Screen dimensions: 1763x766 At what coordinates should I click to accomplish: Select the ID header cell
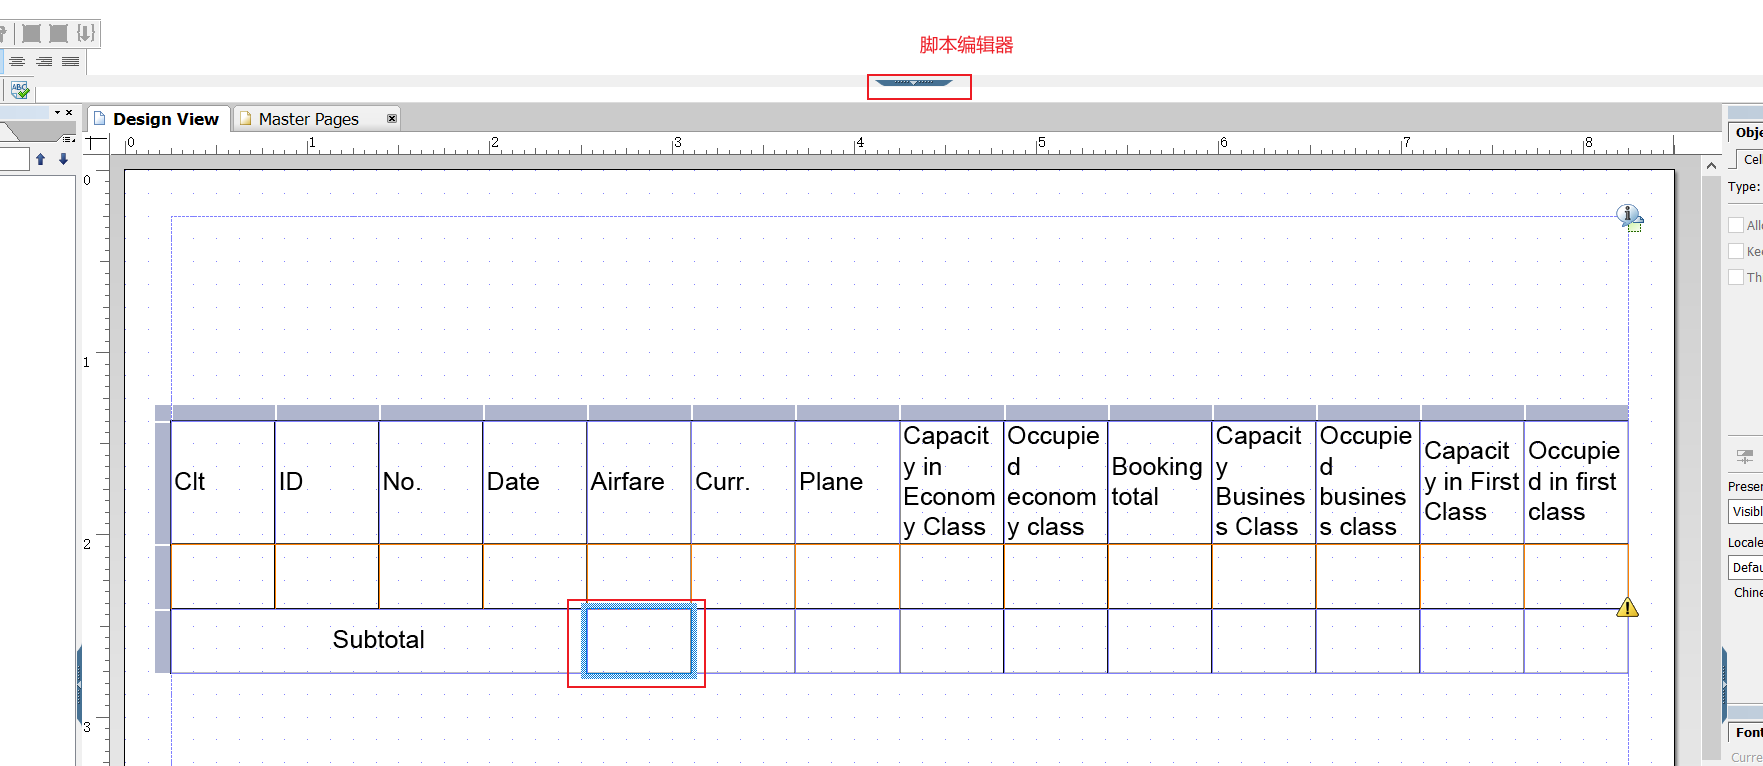coord(327,482)
